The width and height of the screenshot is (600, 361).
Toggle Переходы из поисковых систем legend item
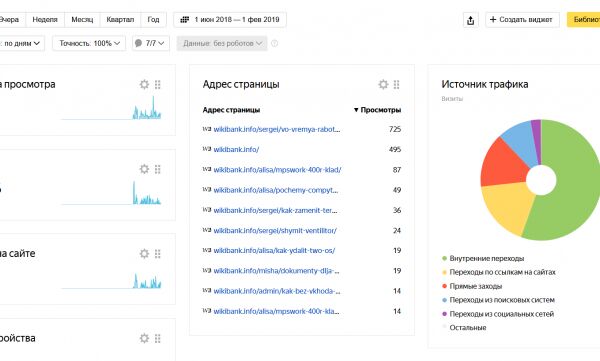498,300
